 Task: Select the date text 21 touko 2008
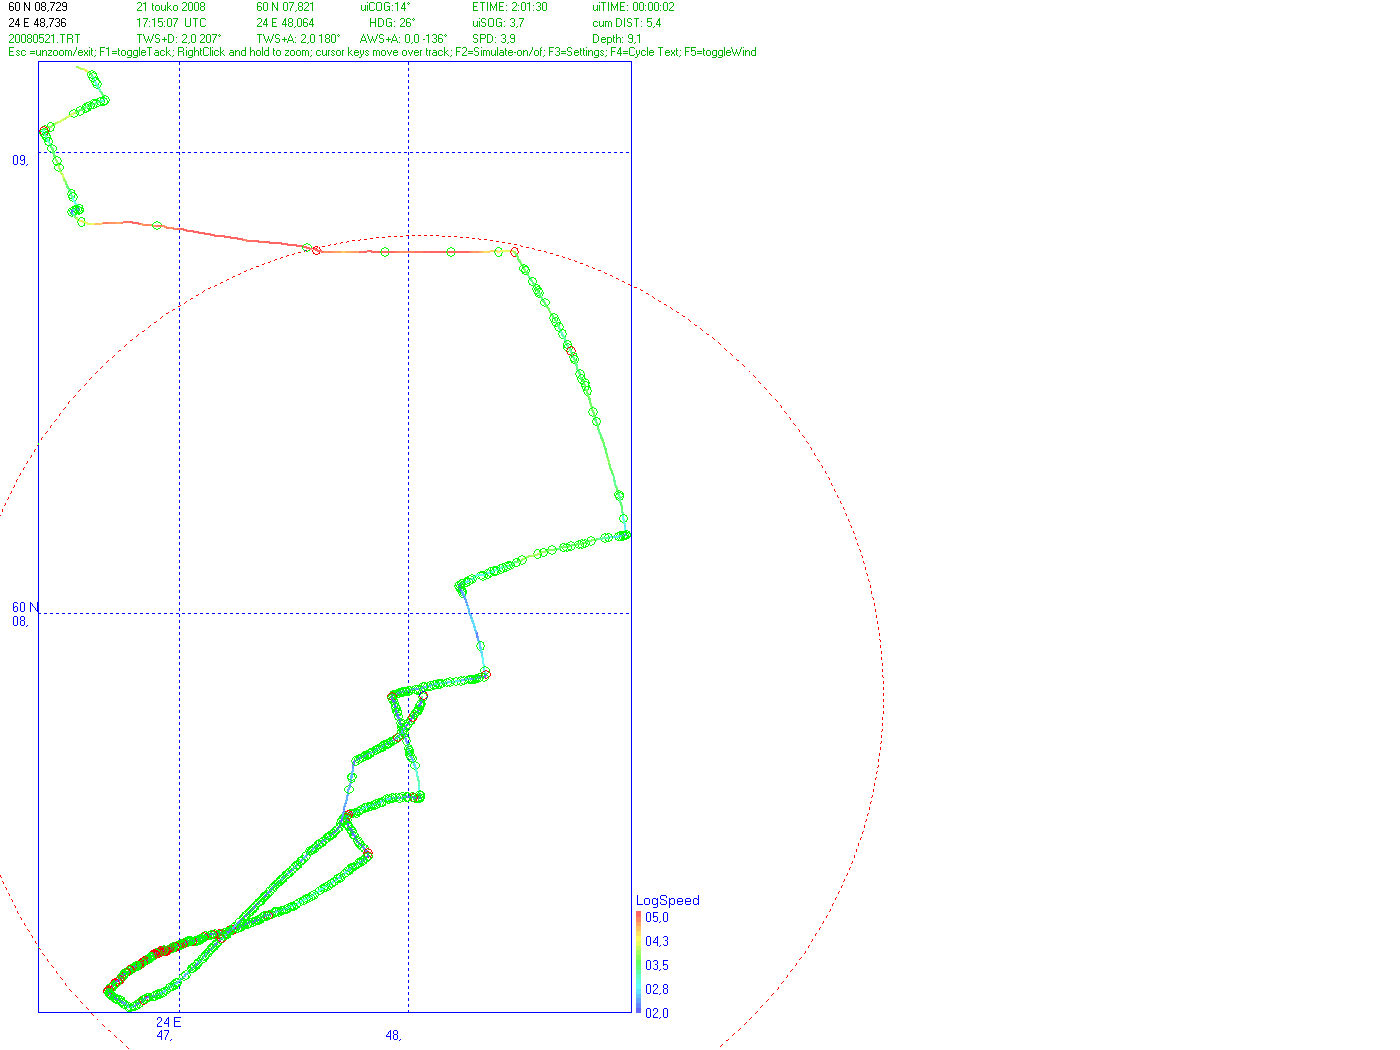(x=171, y=7)
